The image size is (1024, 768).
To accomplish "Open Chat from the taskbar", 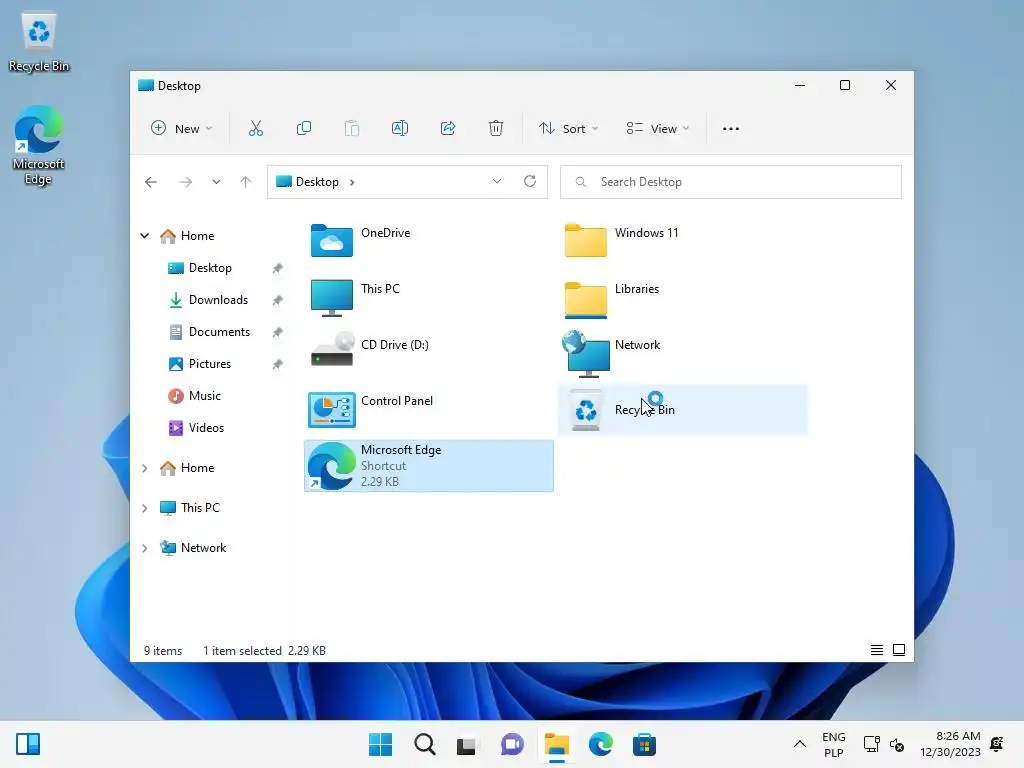I will [x=512, y=744].
